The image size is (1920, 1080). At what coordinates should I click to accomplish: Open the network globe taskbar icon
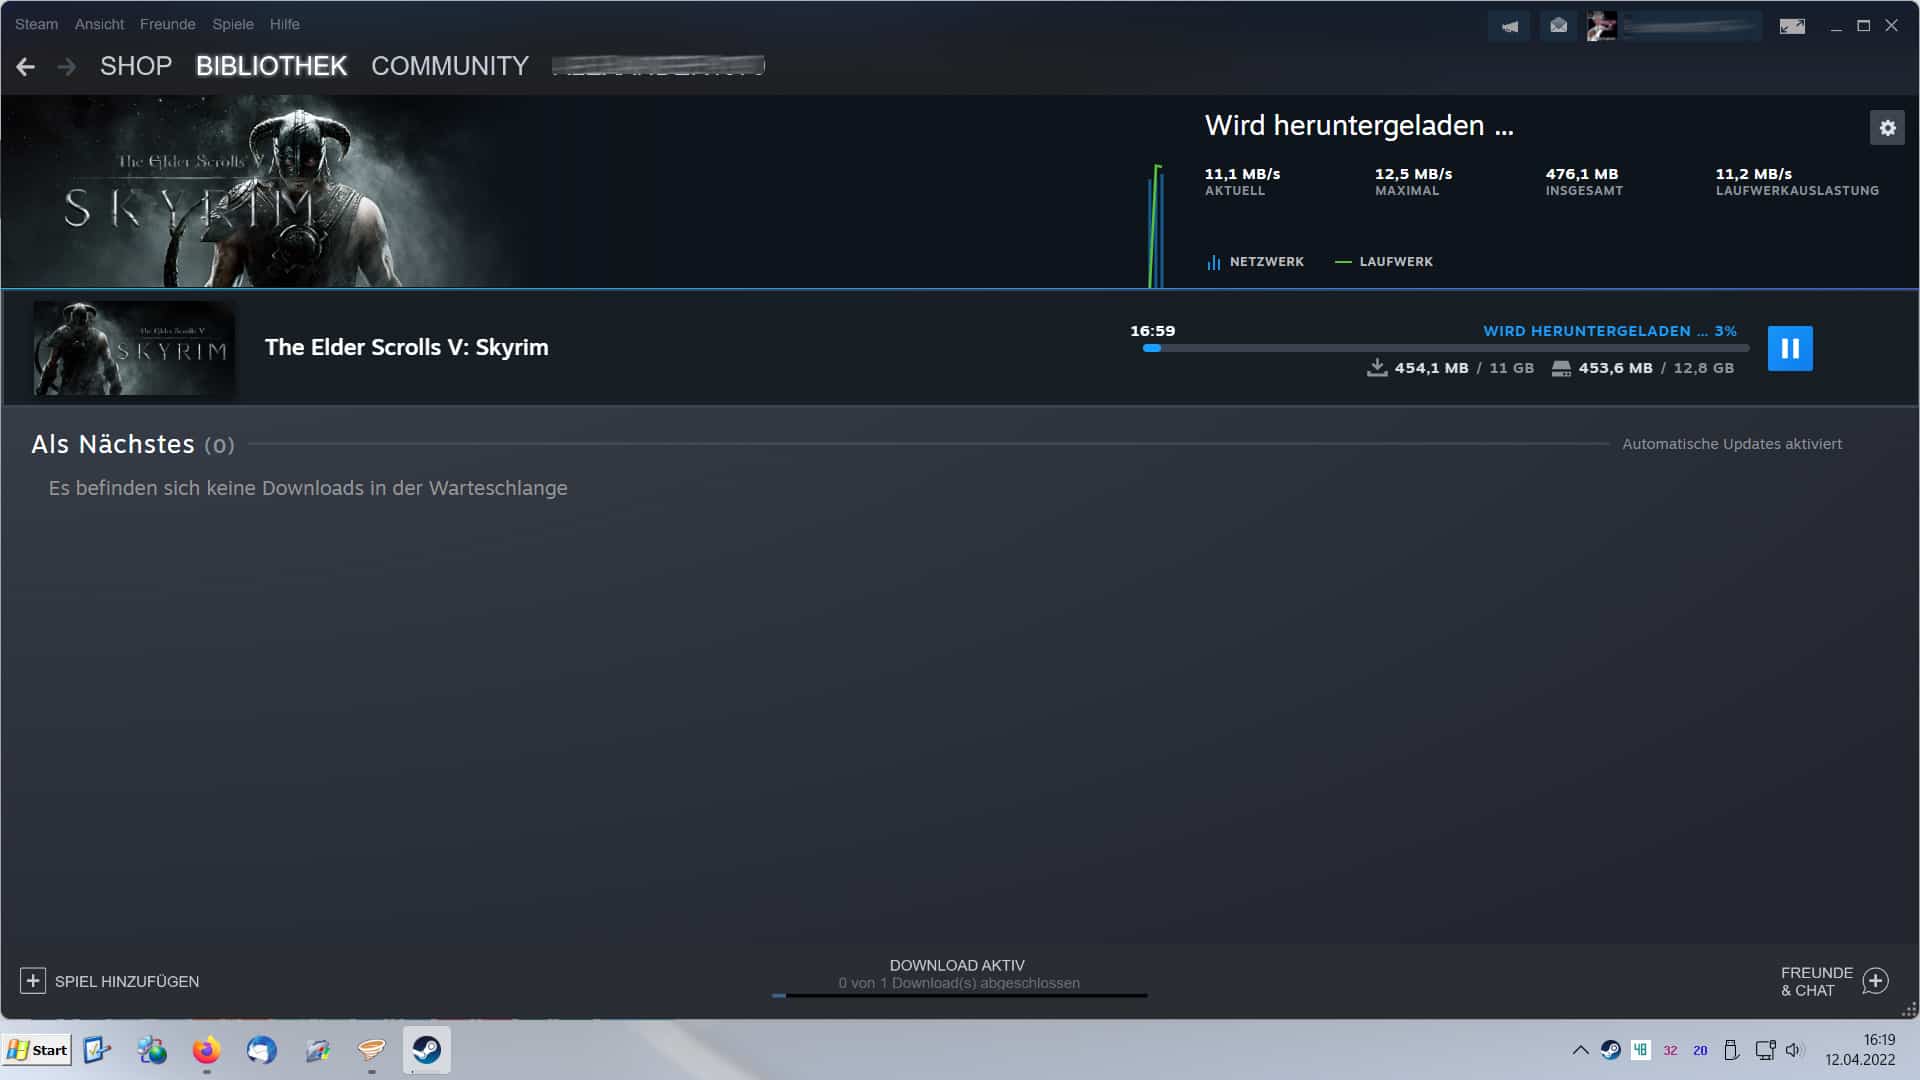point(152,1050)
